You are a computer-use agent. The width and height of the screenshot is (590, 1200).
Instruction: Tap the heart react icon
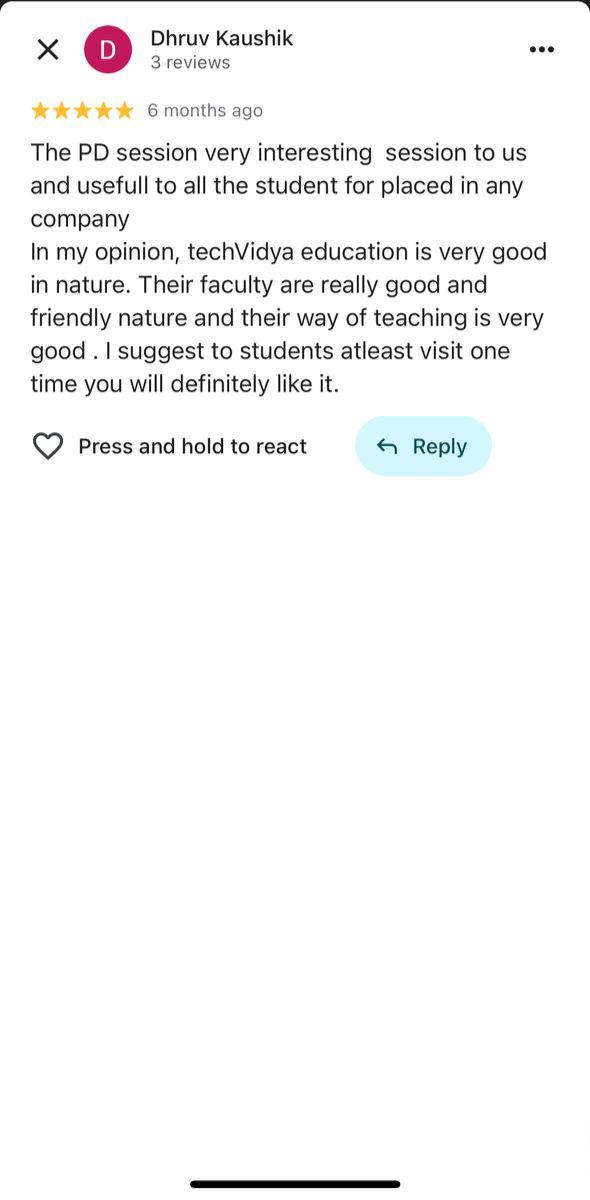pos(48,446)
